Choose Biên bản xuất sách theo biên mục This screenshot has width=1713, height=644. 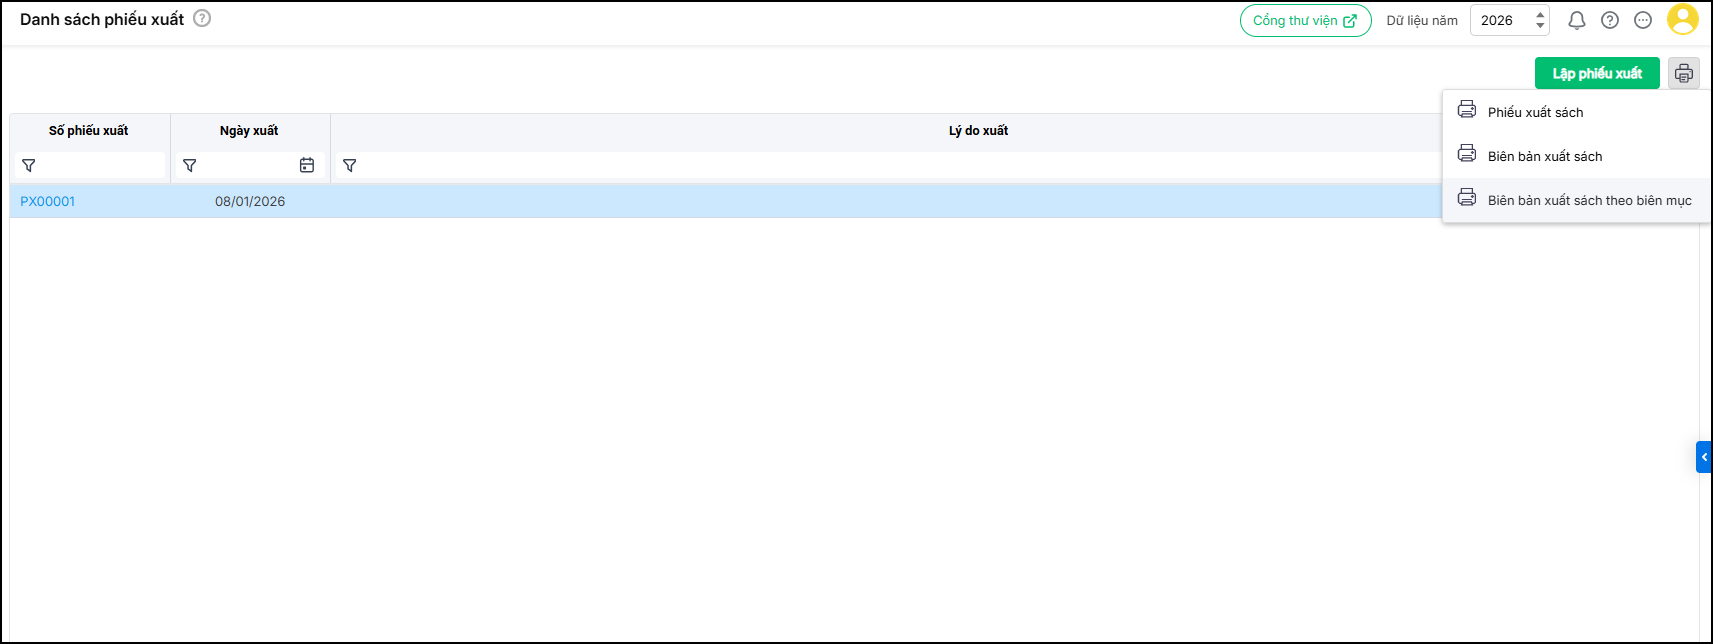1589,200
